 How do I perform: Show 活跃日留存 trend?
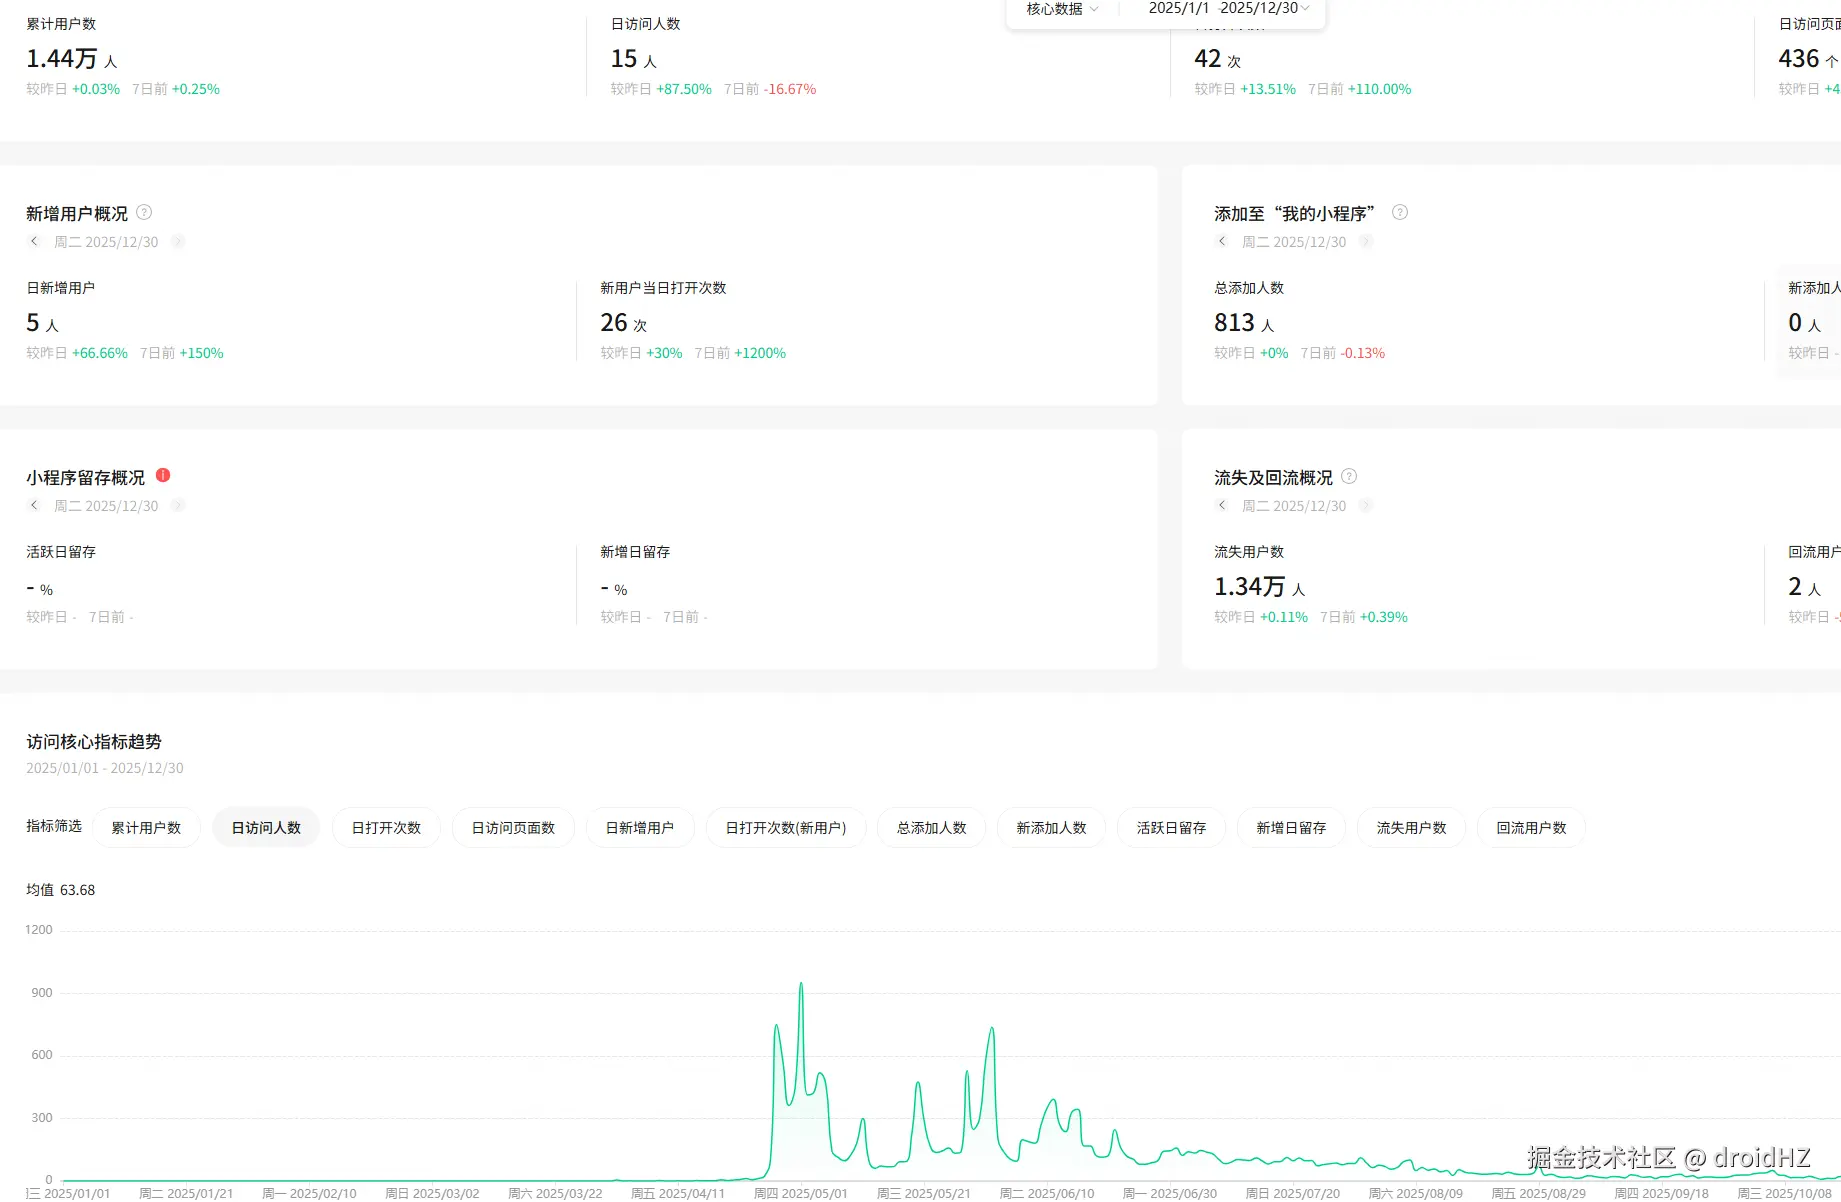(x=1171, y=828)
